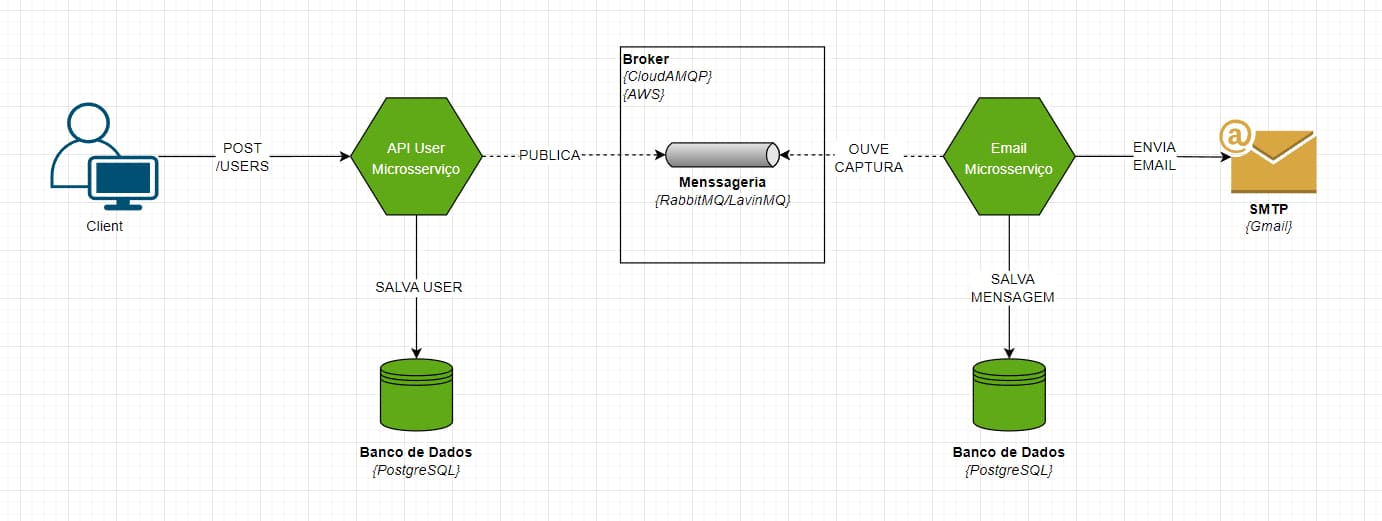Select the SALVA USER label
This screenshot has width=1382, height=521.
tap(419, 287)
